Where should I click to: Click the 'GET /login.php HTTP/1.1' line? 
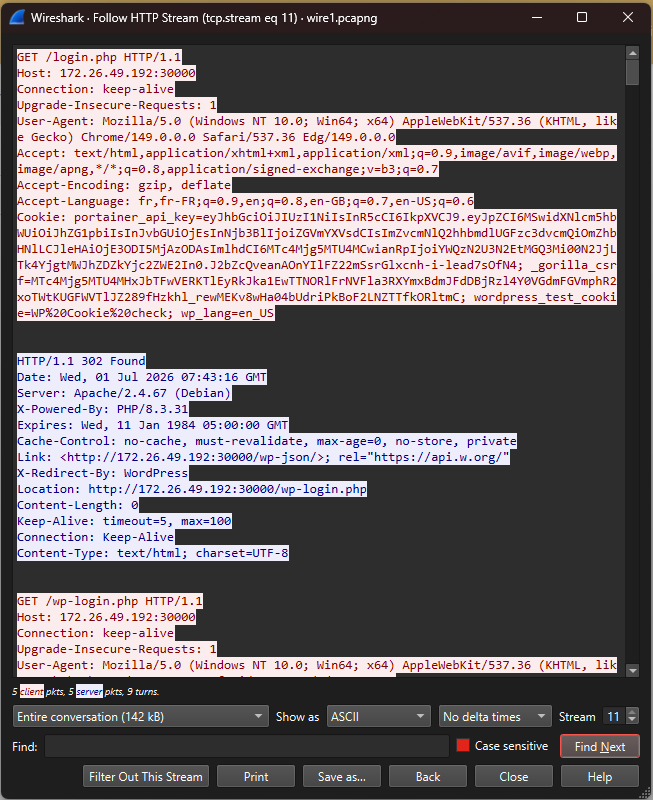pyautogui.click(x=99, y=57)
